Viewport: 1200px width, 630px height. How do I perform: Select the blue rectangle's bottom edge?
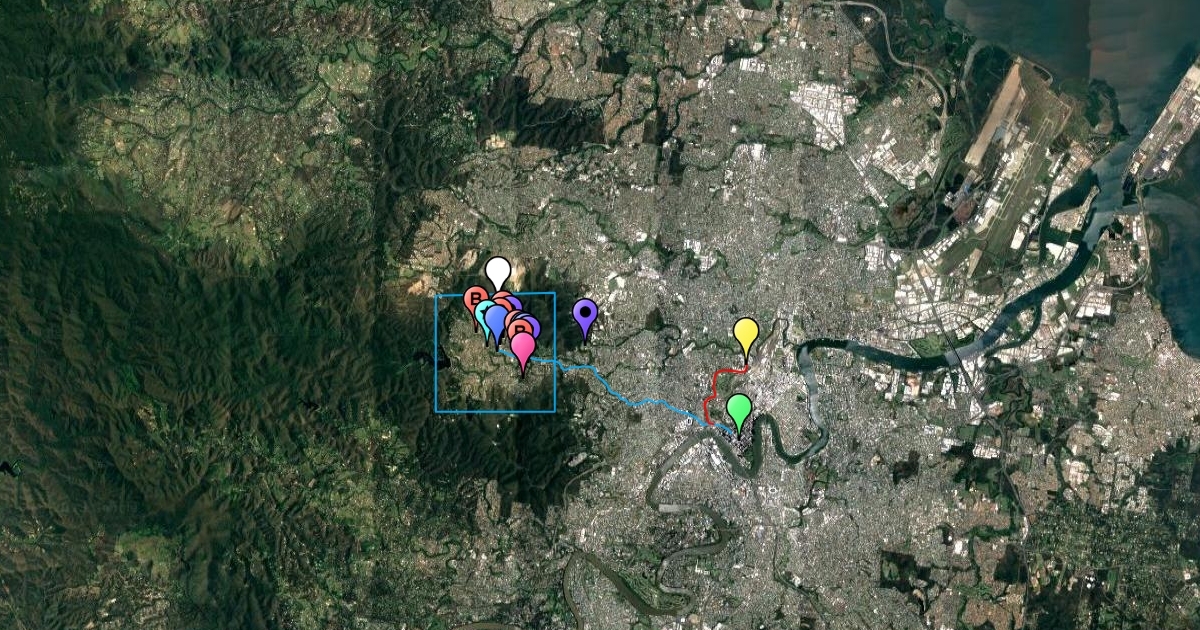pos(495,411)
